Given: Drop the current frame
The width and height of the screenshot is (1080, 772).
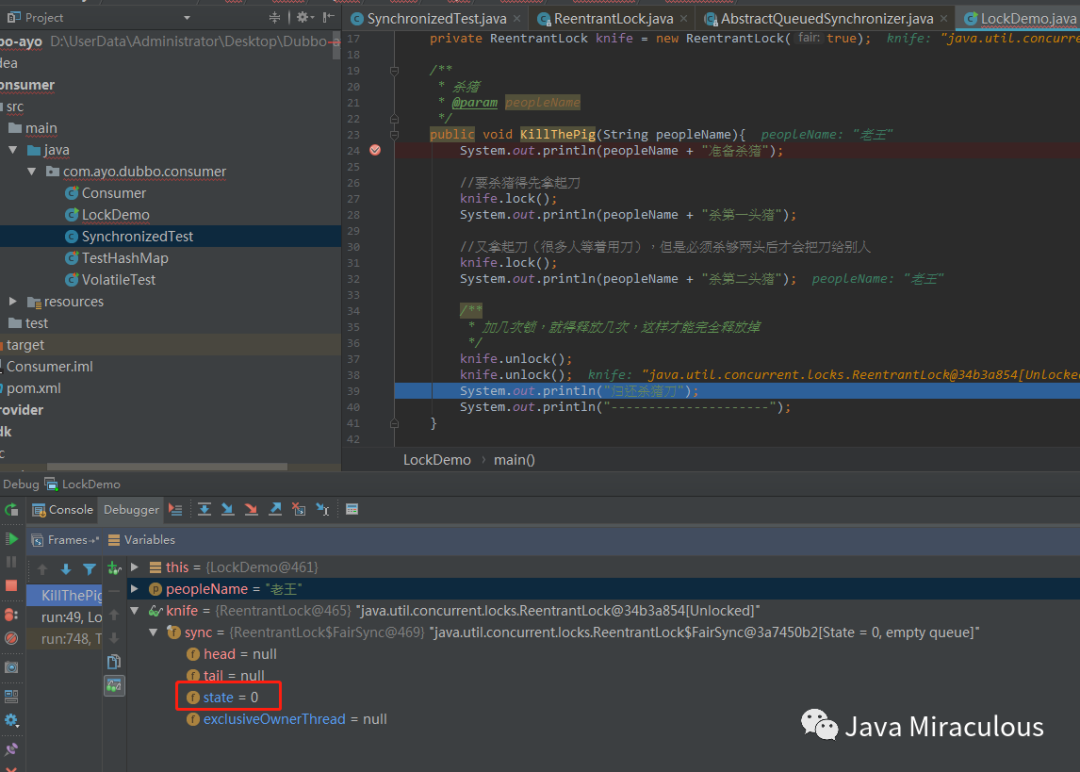Looking at the screenshot, I should [299, 510].
